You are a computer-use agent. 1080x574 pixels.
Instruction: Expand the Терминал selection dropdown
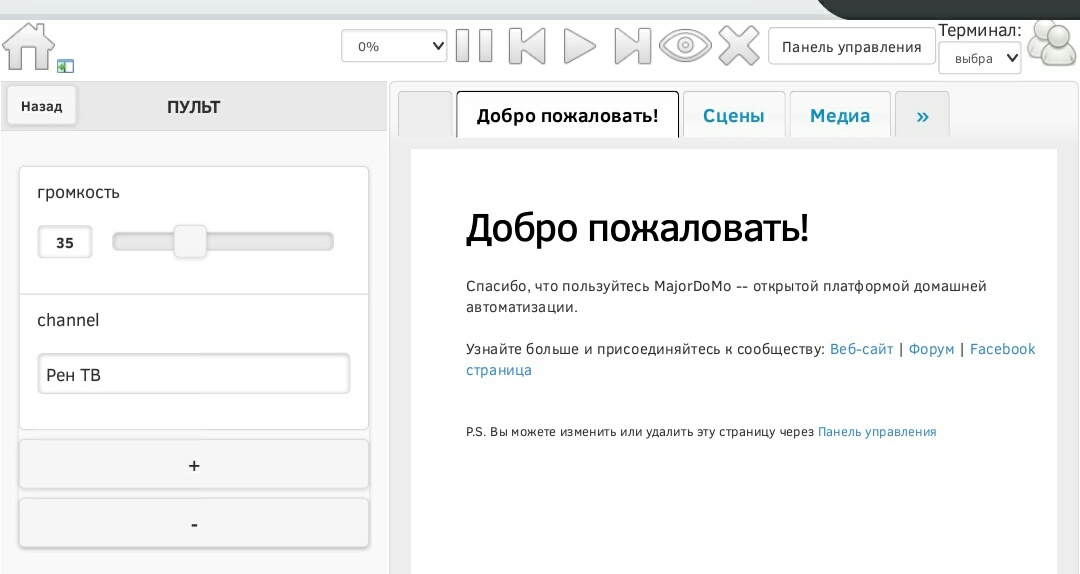tap(979, 59)
